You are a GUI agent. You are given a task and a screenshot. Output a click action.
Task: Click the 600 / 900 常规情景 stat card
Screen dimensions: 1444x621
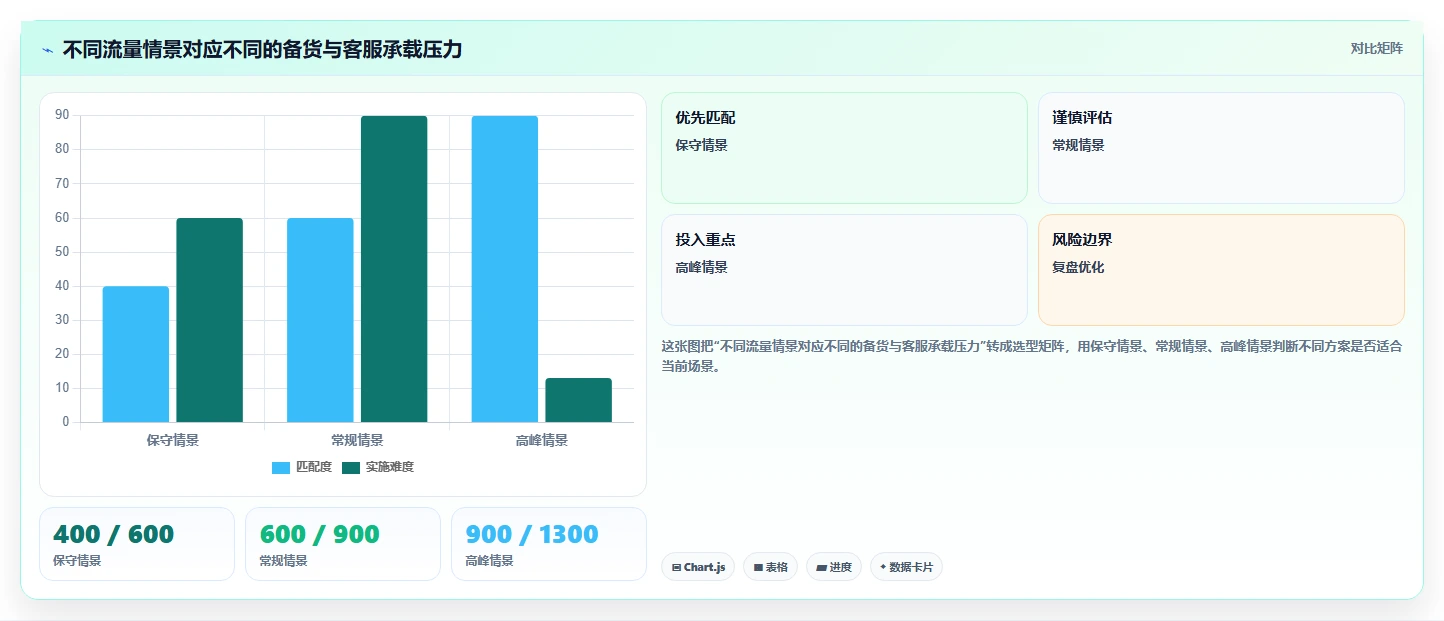click(x=343, y=544)
